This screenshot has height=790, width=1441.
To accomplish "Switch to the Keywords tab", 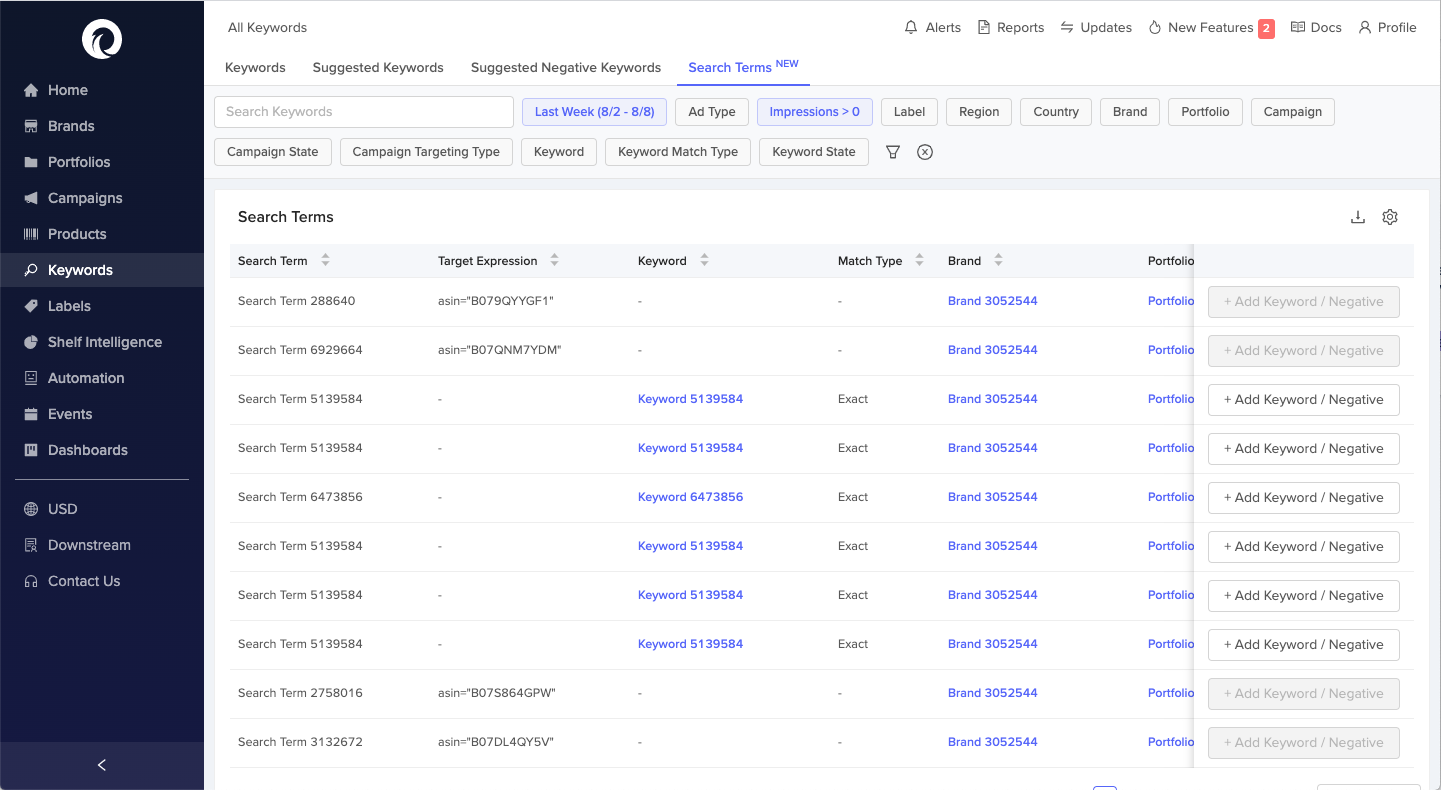I will (x=255, y=68).
